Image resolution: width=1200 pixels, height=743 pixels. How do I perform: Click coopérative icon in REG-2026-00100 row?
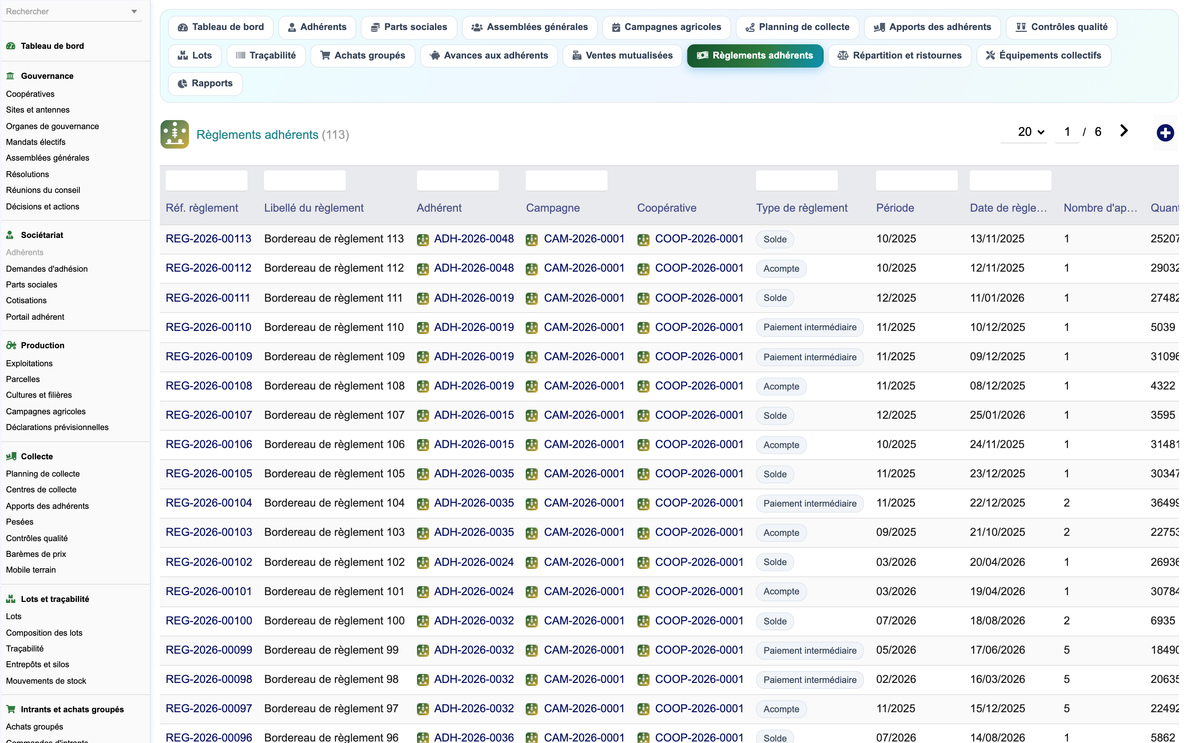[x=643, y=622]
